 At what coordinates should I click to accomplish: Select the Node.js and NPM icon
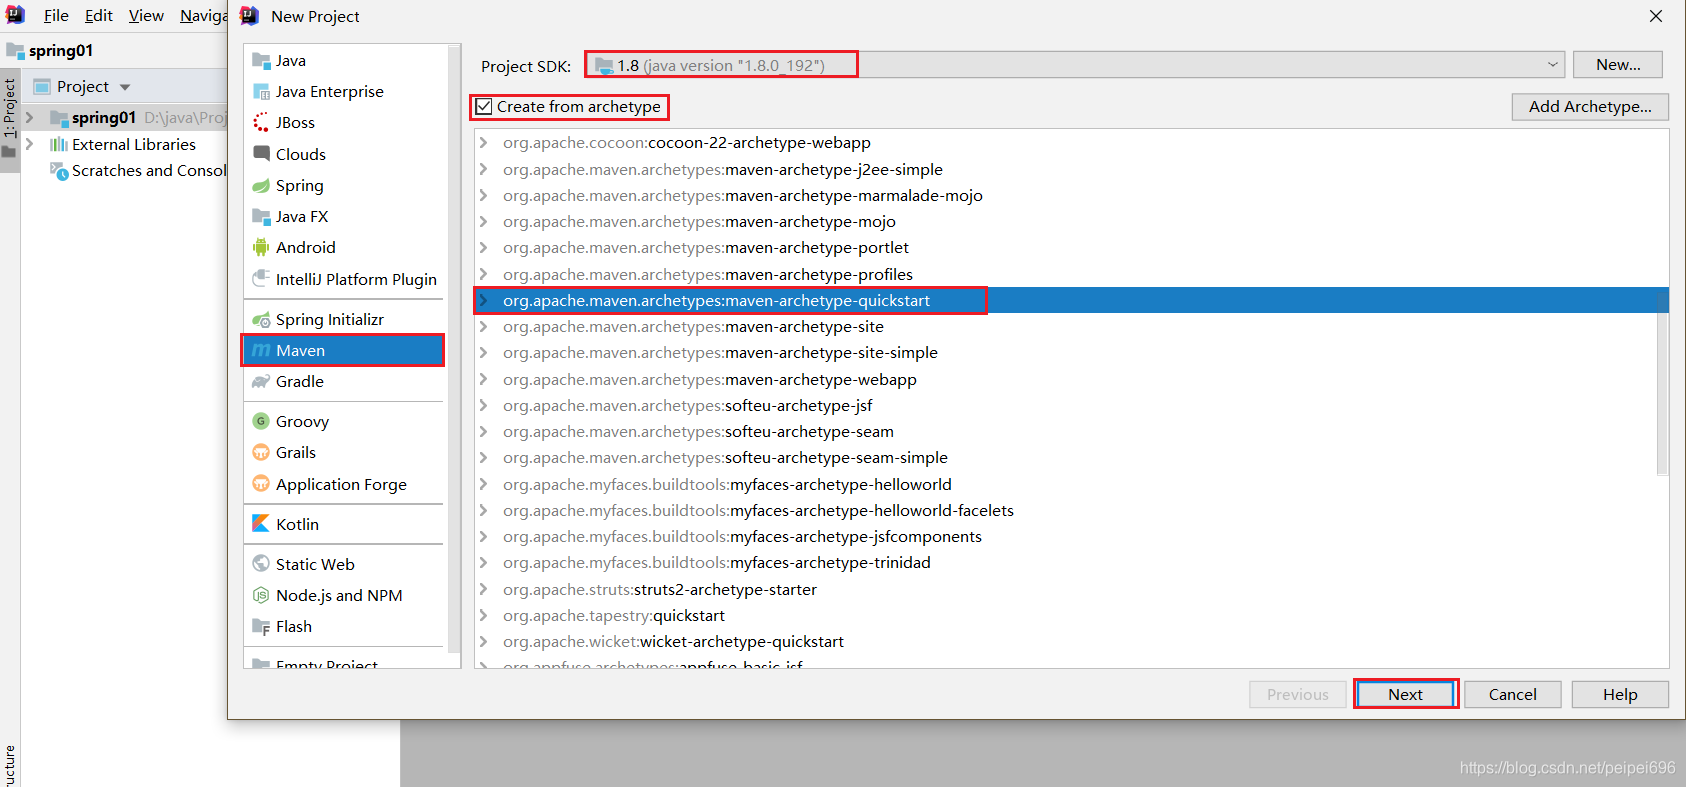coord(261,595)
